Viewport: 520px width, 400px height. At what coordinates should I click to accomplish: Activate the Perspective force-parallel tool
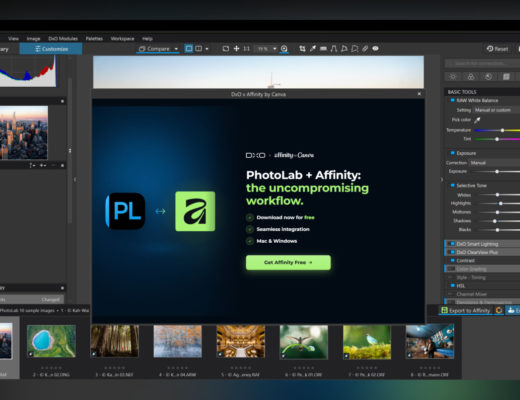point(334,49)
